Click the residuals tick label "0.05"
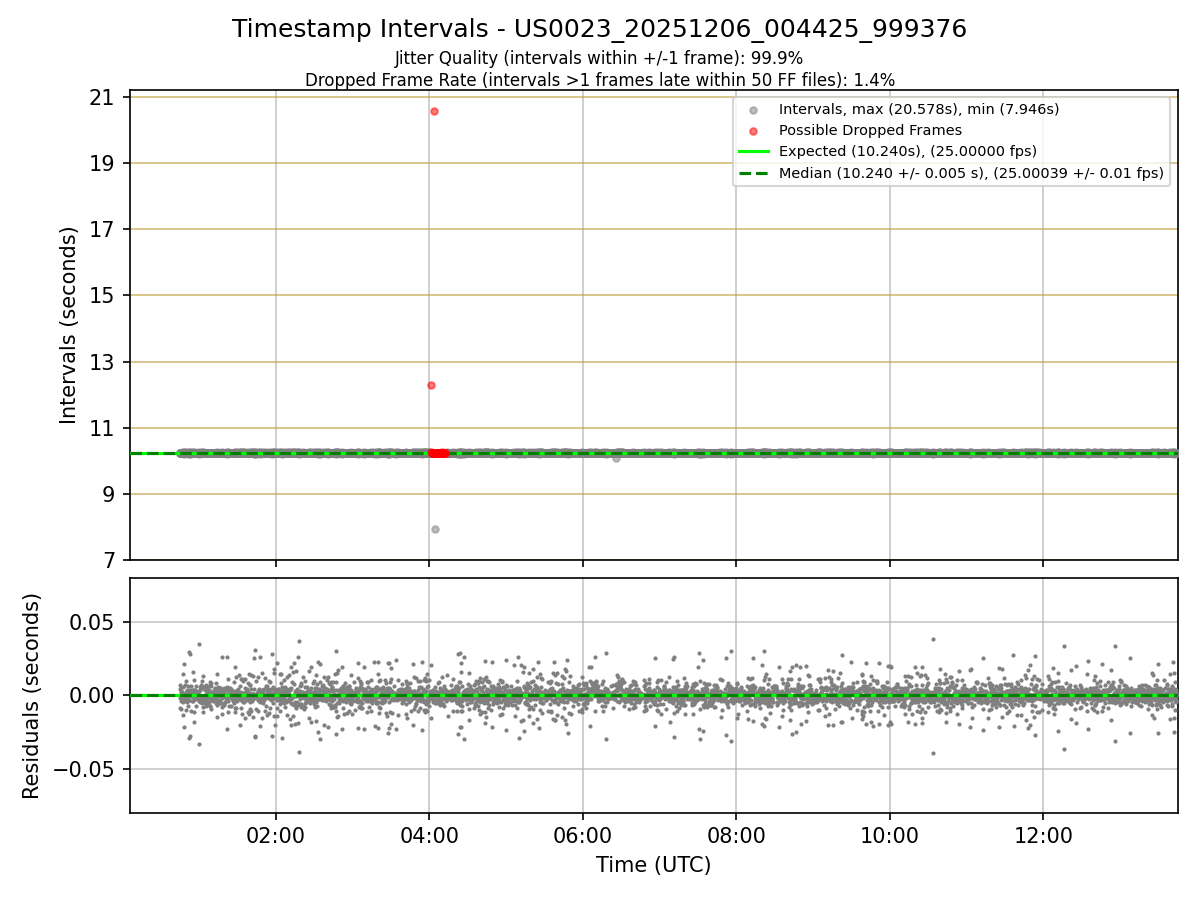This screenshot has width=1200, height=900. pos(93,622)
